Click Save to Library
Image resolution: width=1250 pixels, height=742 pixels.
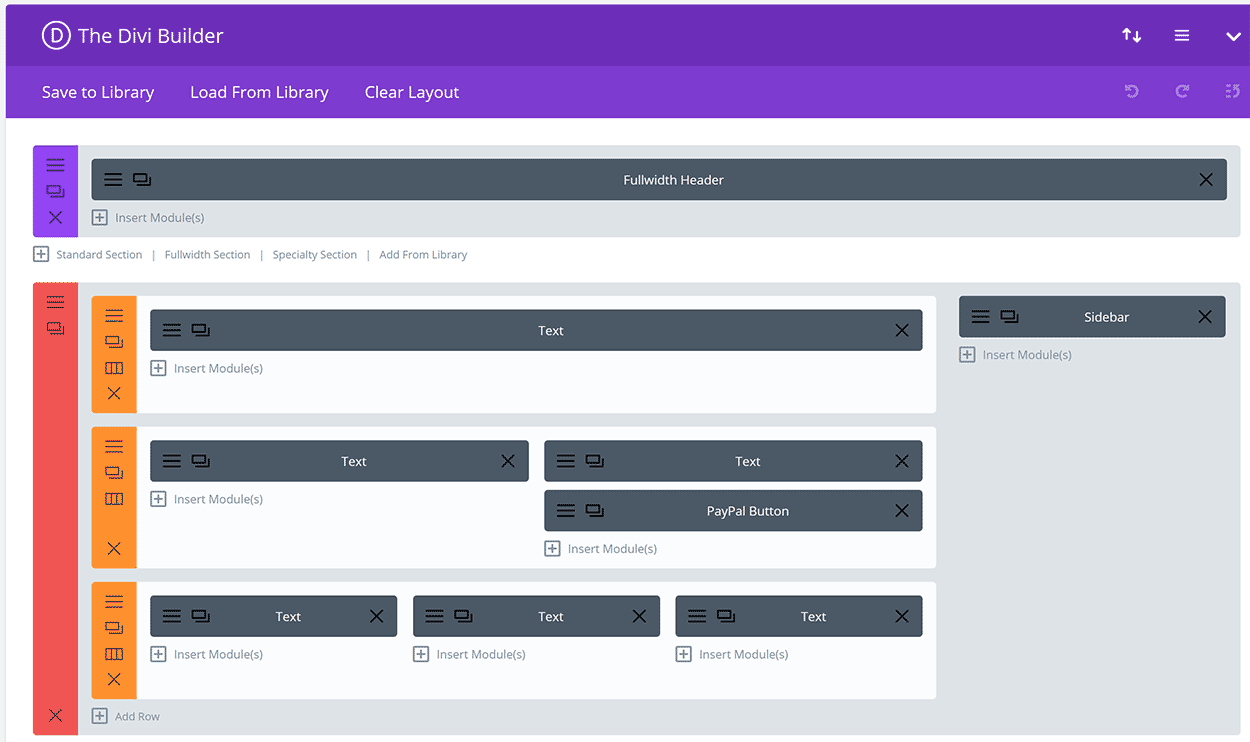(98, 92)
